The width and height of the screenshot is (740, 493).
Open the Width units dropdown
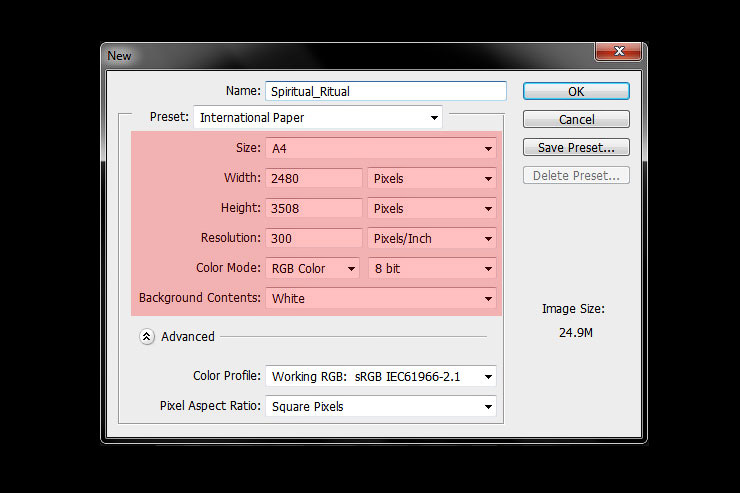point(432,179)
